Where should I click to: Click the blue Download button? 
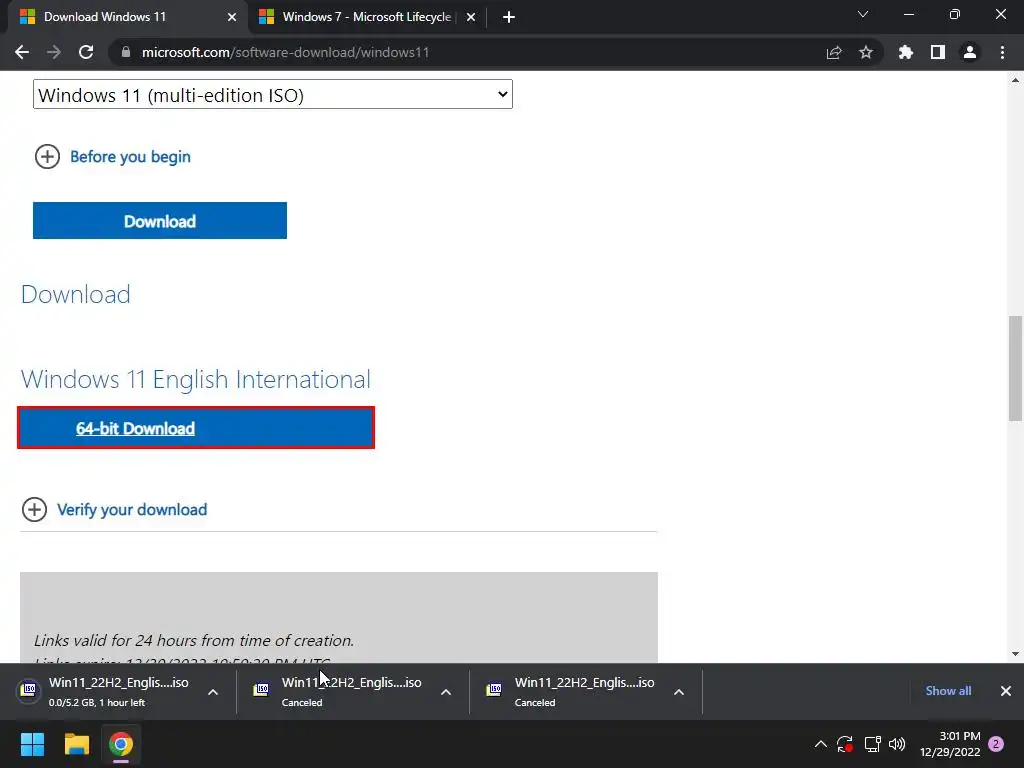(160, 221)
